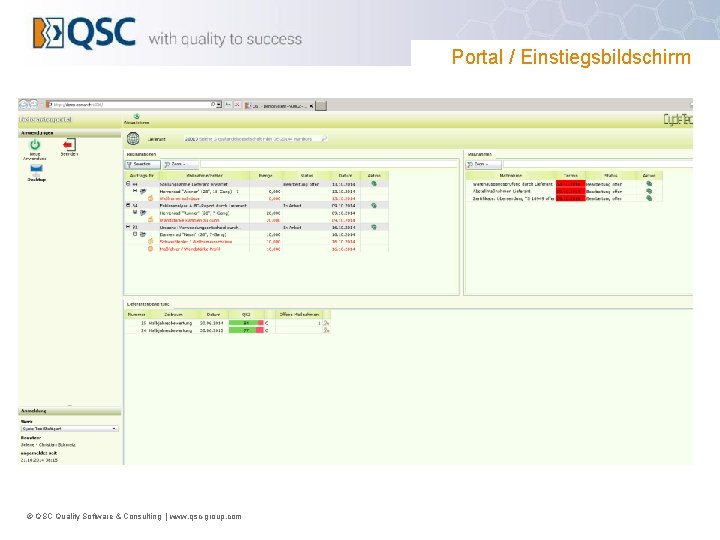Image resolution: width=720 pixels, height=540 pixels.
Task: Click orange defect icon of Maßabweichung row
Action: pyautogui.click(x=150, y=198)
